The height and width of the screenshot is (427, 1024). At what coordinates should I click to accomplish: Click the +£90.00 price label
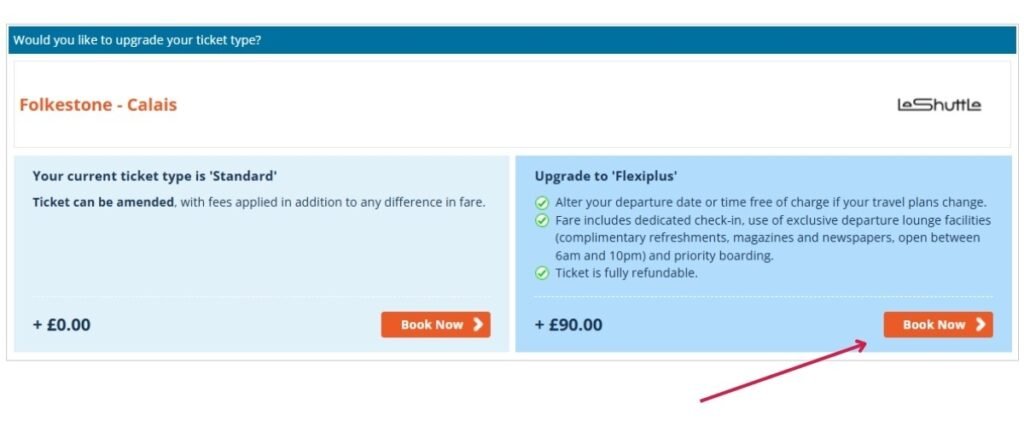pos(569,324)
